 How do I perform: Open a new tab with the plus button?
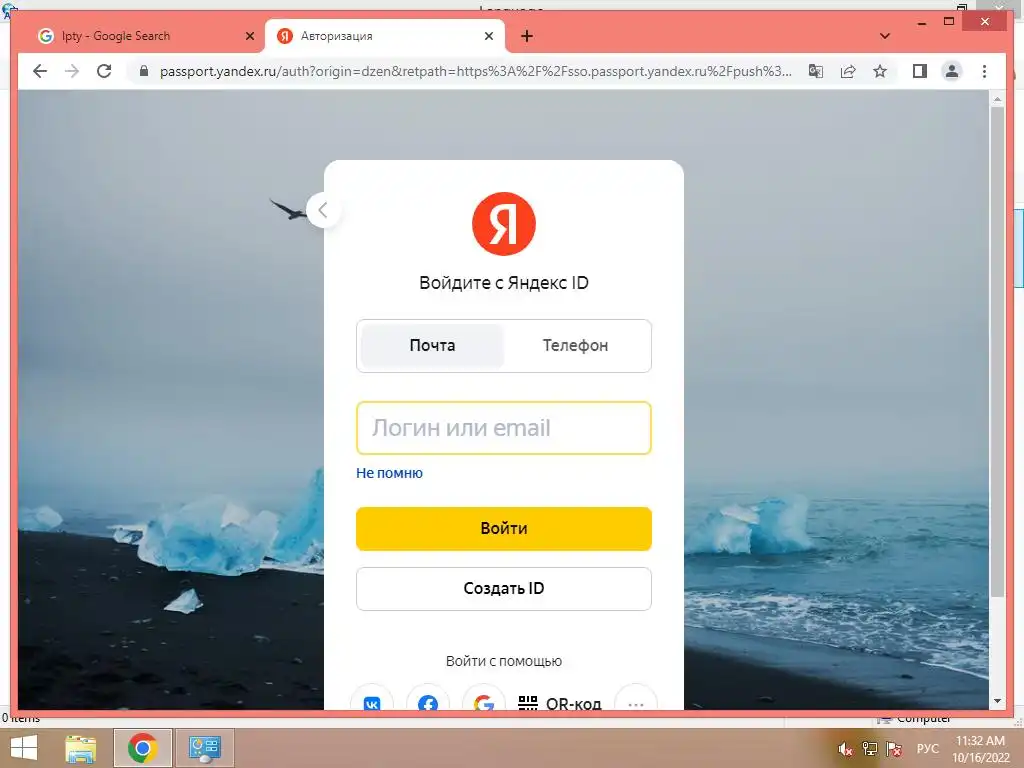click(x=527, y=37)
